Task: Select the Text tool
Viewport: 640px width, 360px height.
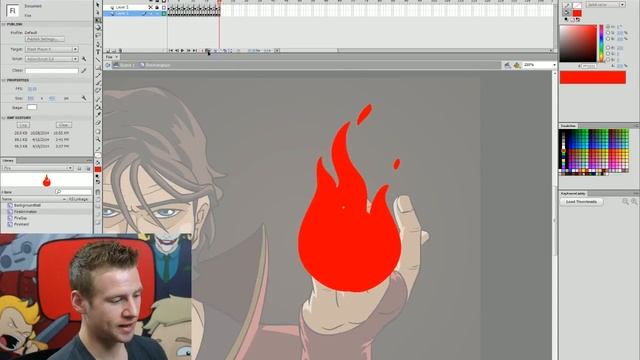Action: click(x=98, y=52)
